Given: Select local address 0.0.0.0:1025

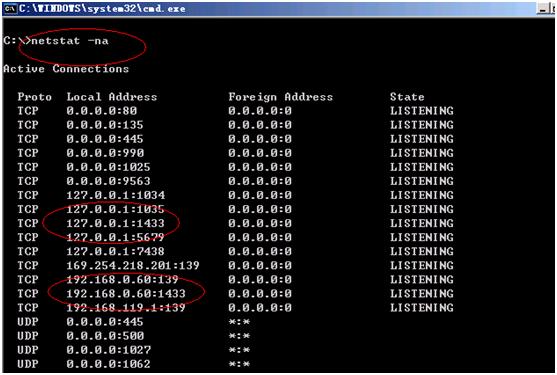Looking at the screenshot, I should pos(108,167).
